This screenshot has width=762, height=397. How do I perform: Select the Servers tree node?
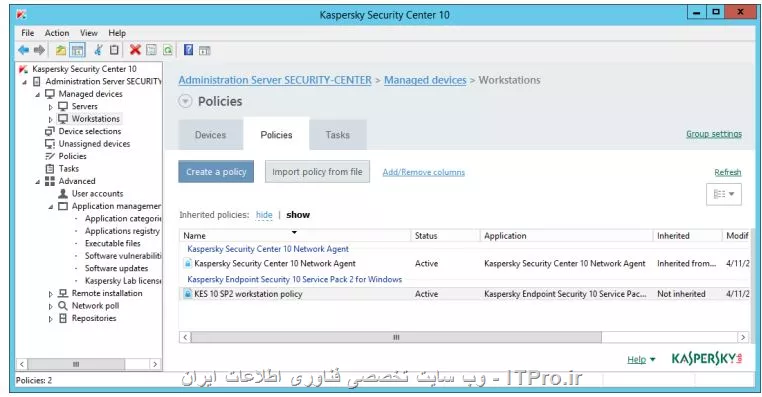[x=85, y=106]
